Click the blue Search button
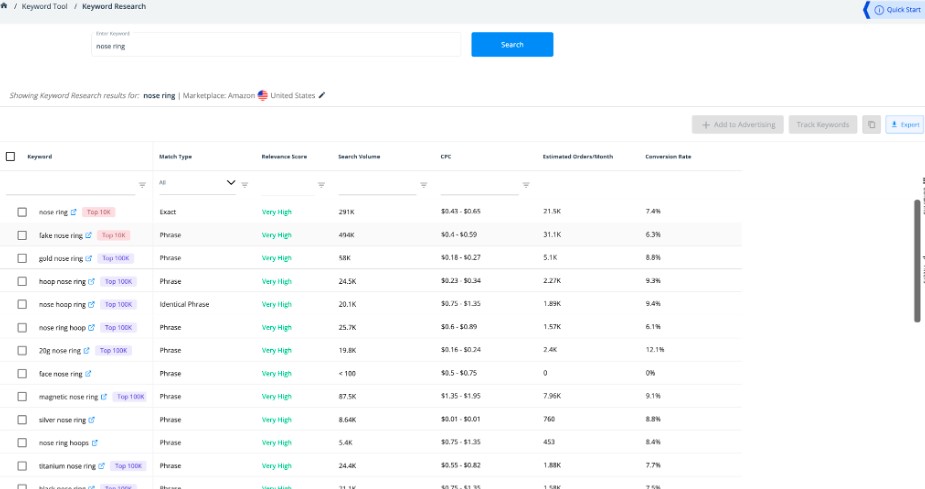 [x=512, y=44]
